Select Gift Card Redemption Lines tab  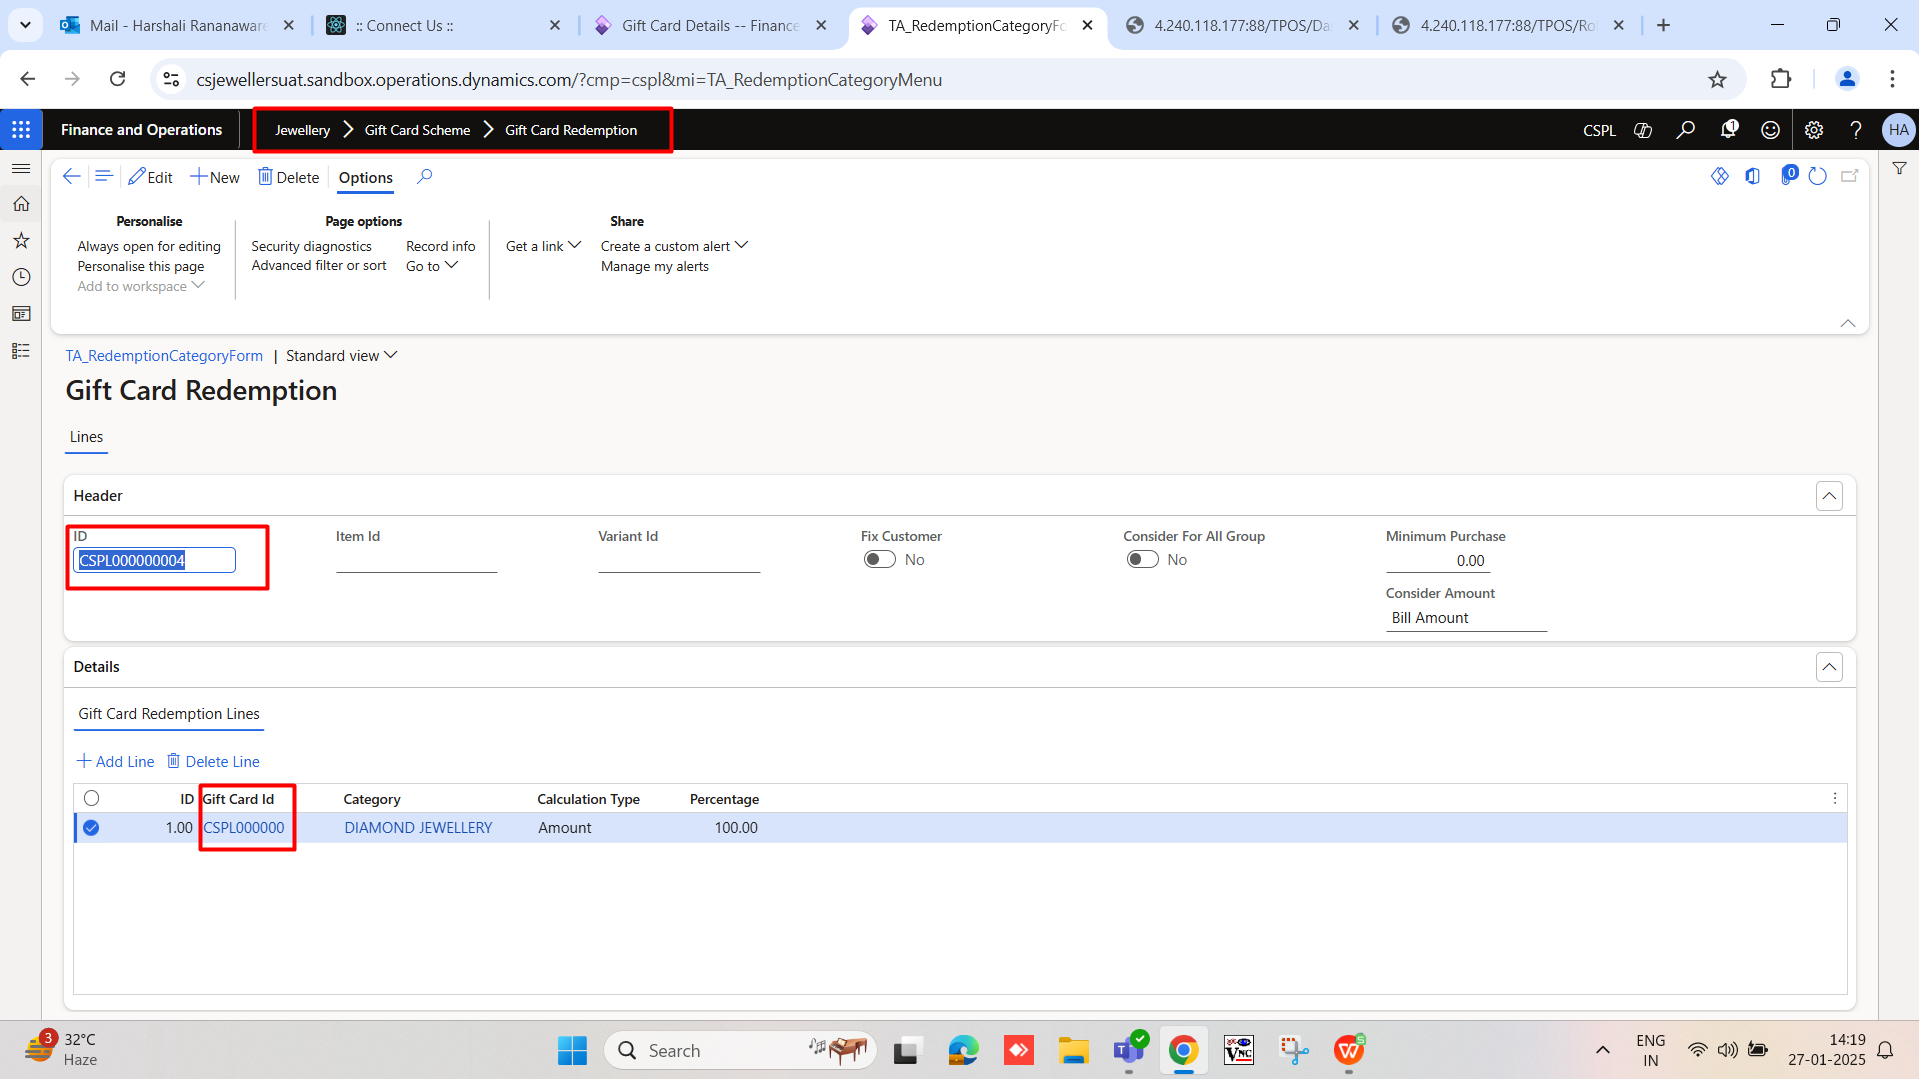tap(169, 714)
